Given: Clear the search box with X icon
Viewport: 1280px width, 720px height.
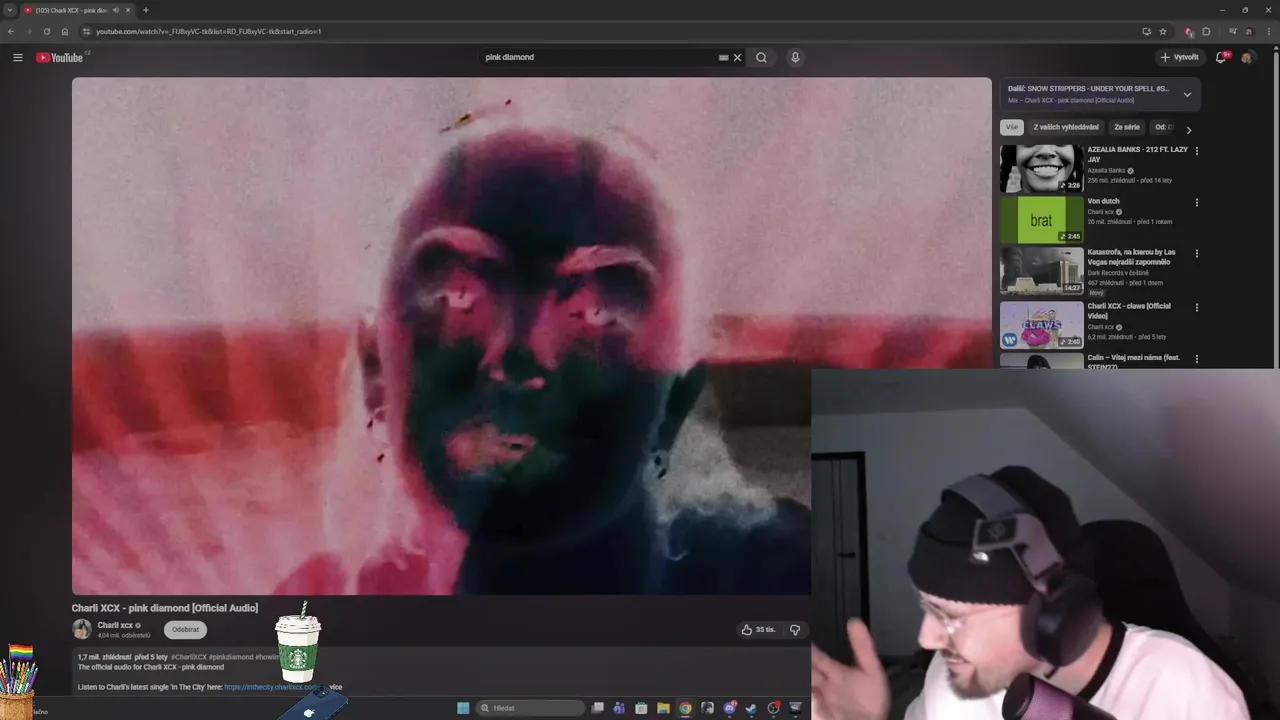Looking at the screenshot, I should coord(738,57).
